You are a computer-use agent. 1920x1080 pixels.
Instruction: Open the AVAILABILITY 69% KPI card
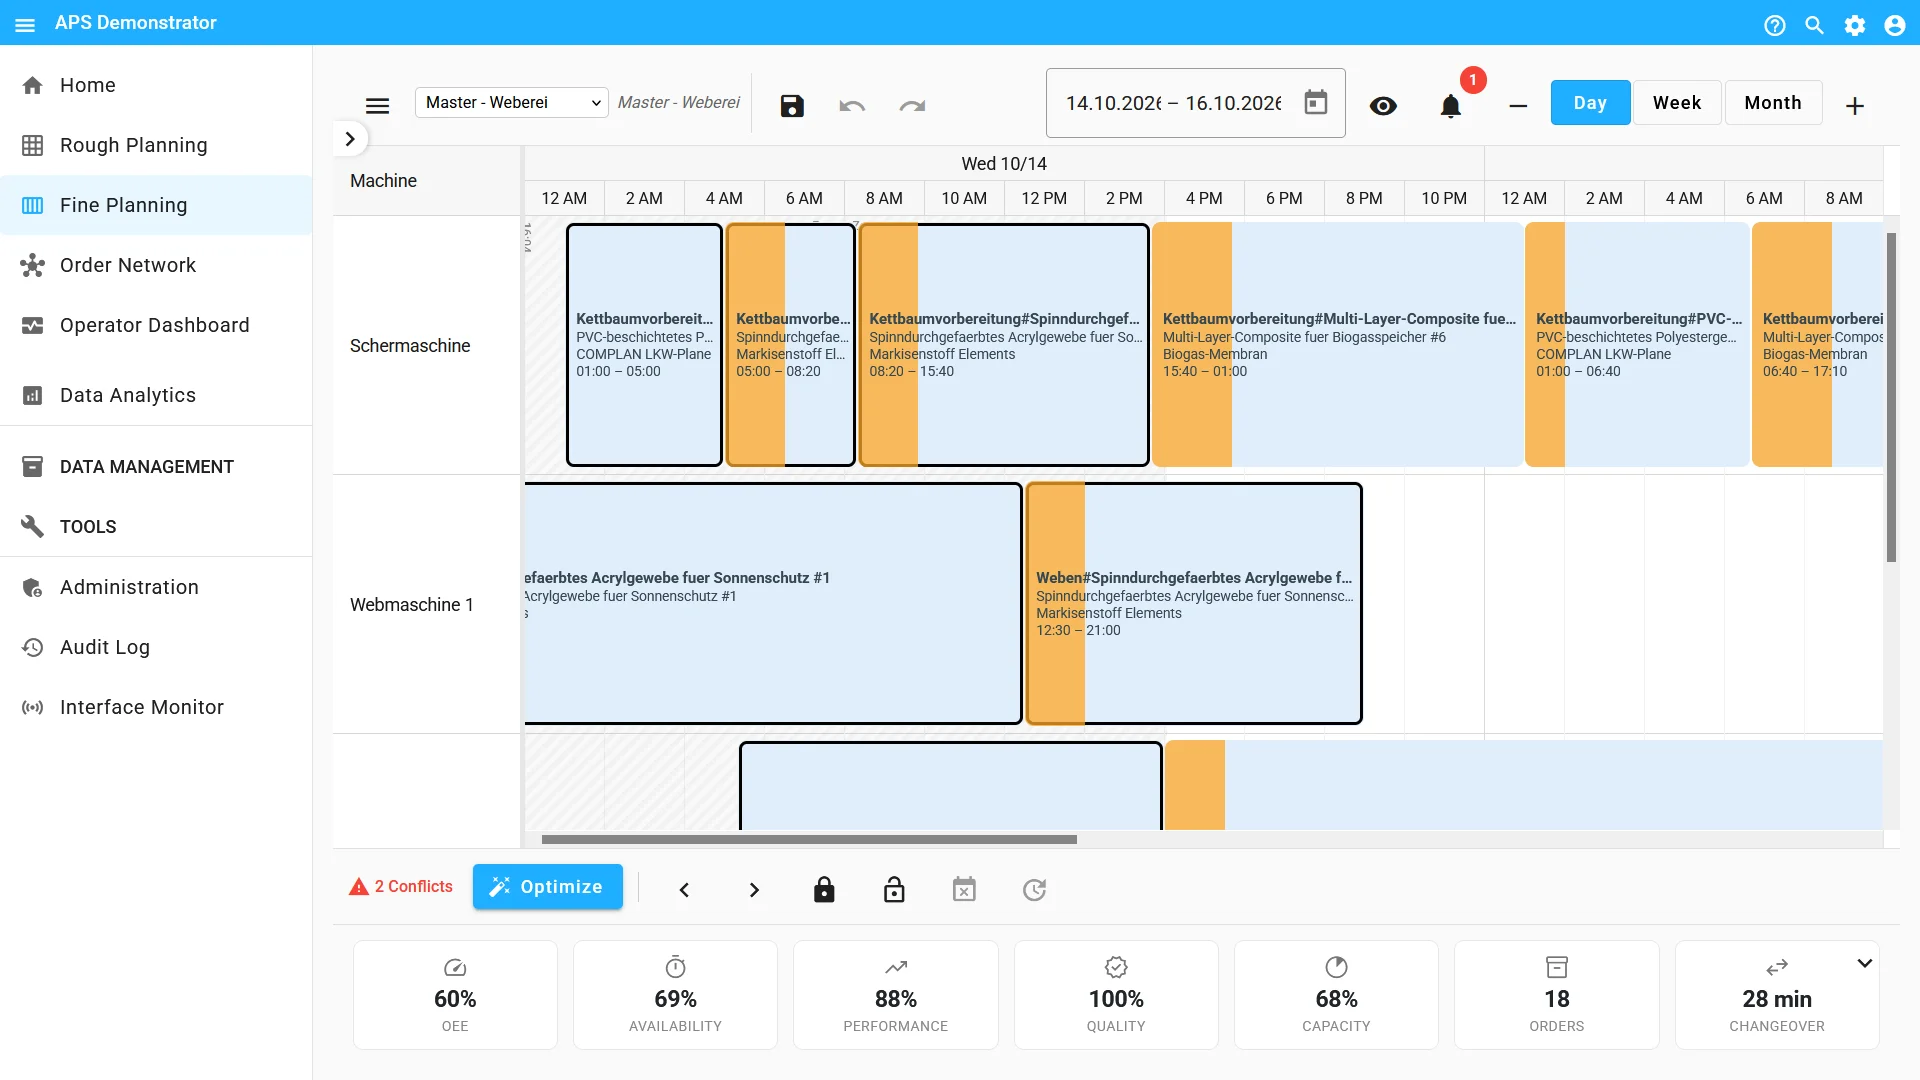[675, 995]
